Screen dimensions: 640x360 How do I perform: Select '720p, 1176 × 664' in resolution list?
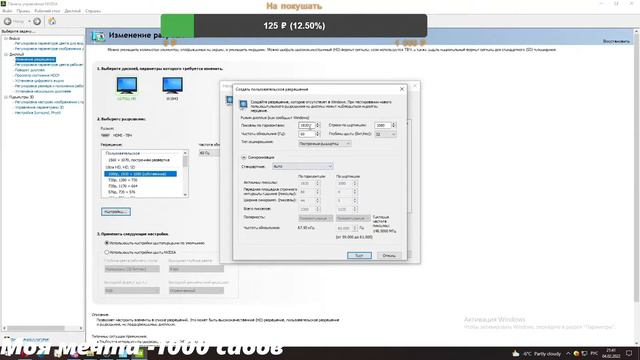[123, 186]
